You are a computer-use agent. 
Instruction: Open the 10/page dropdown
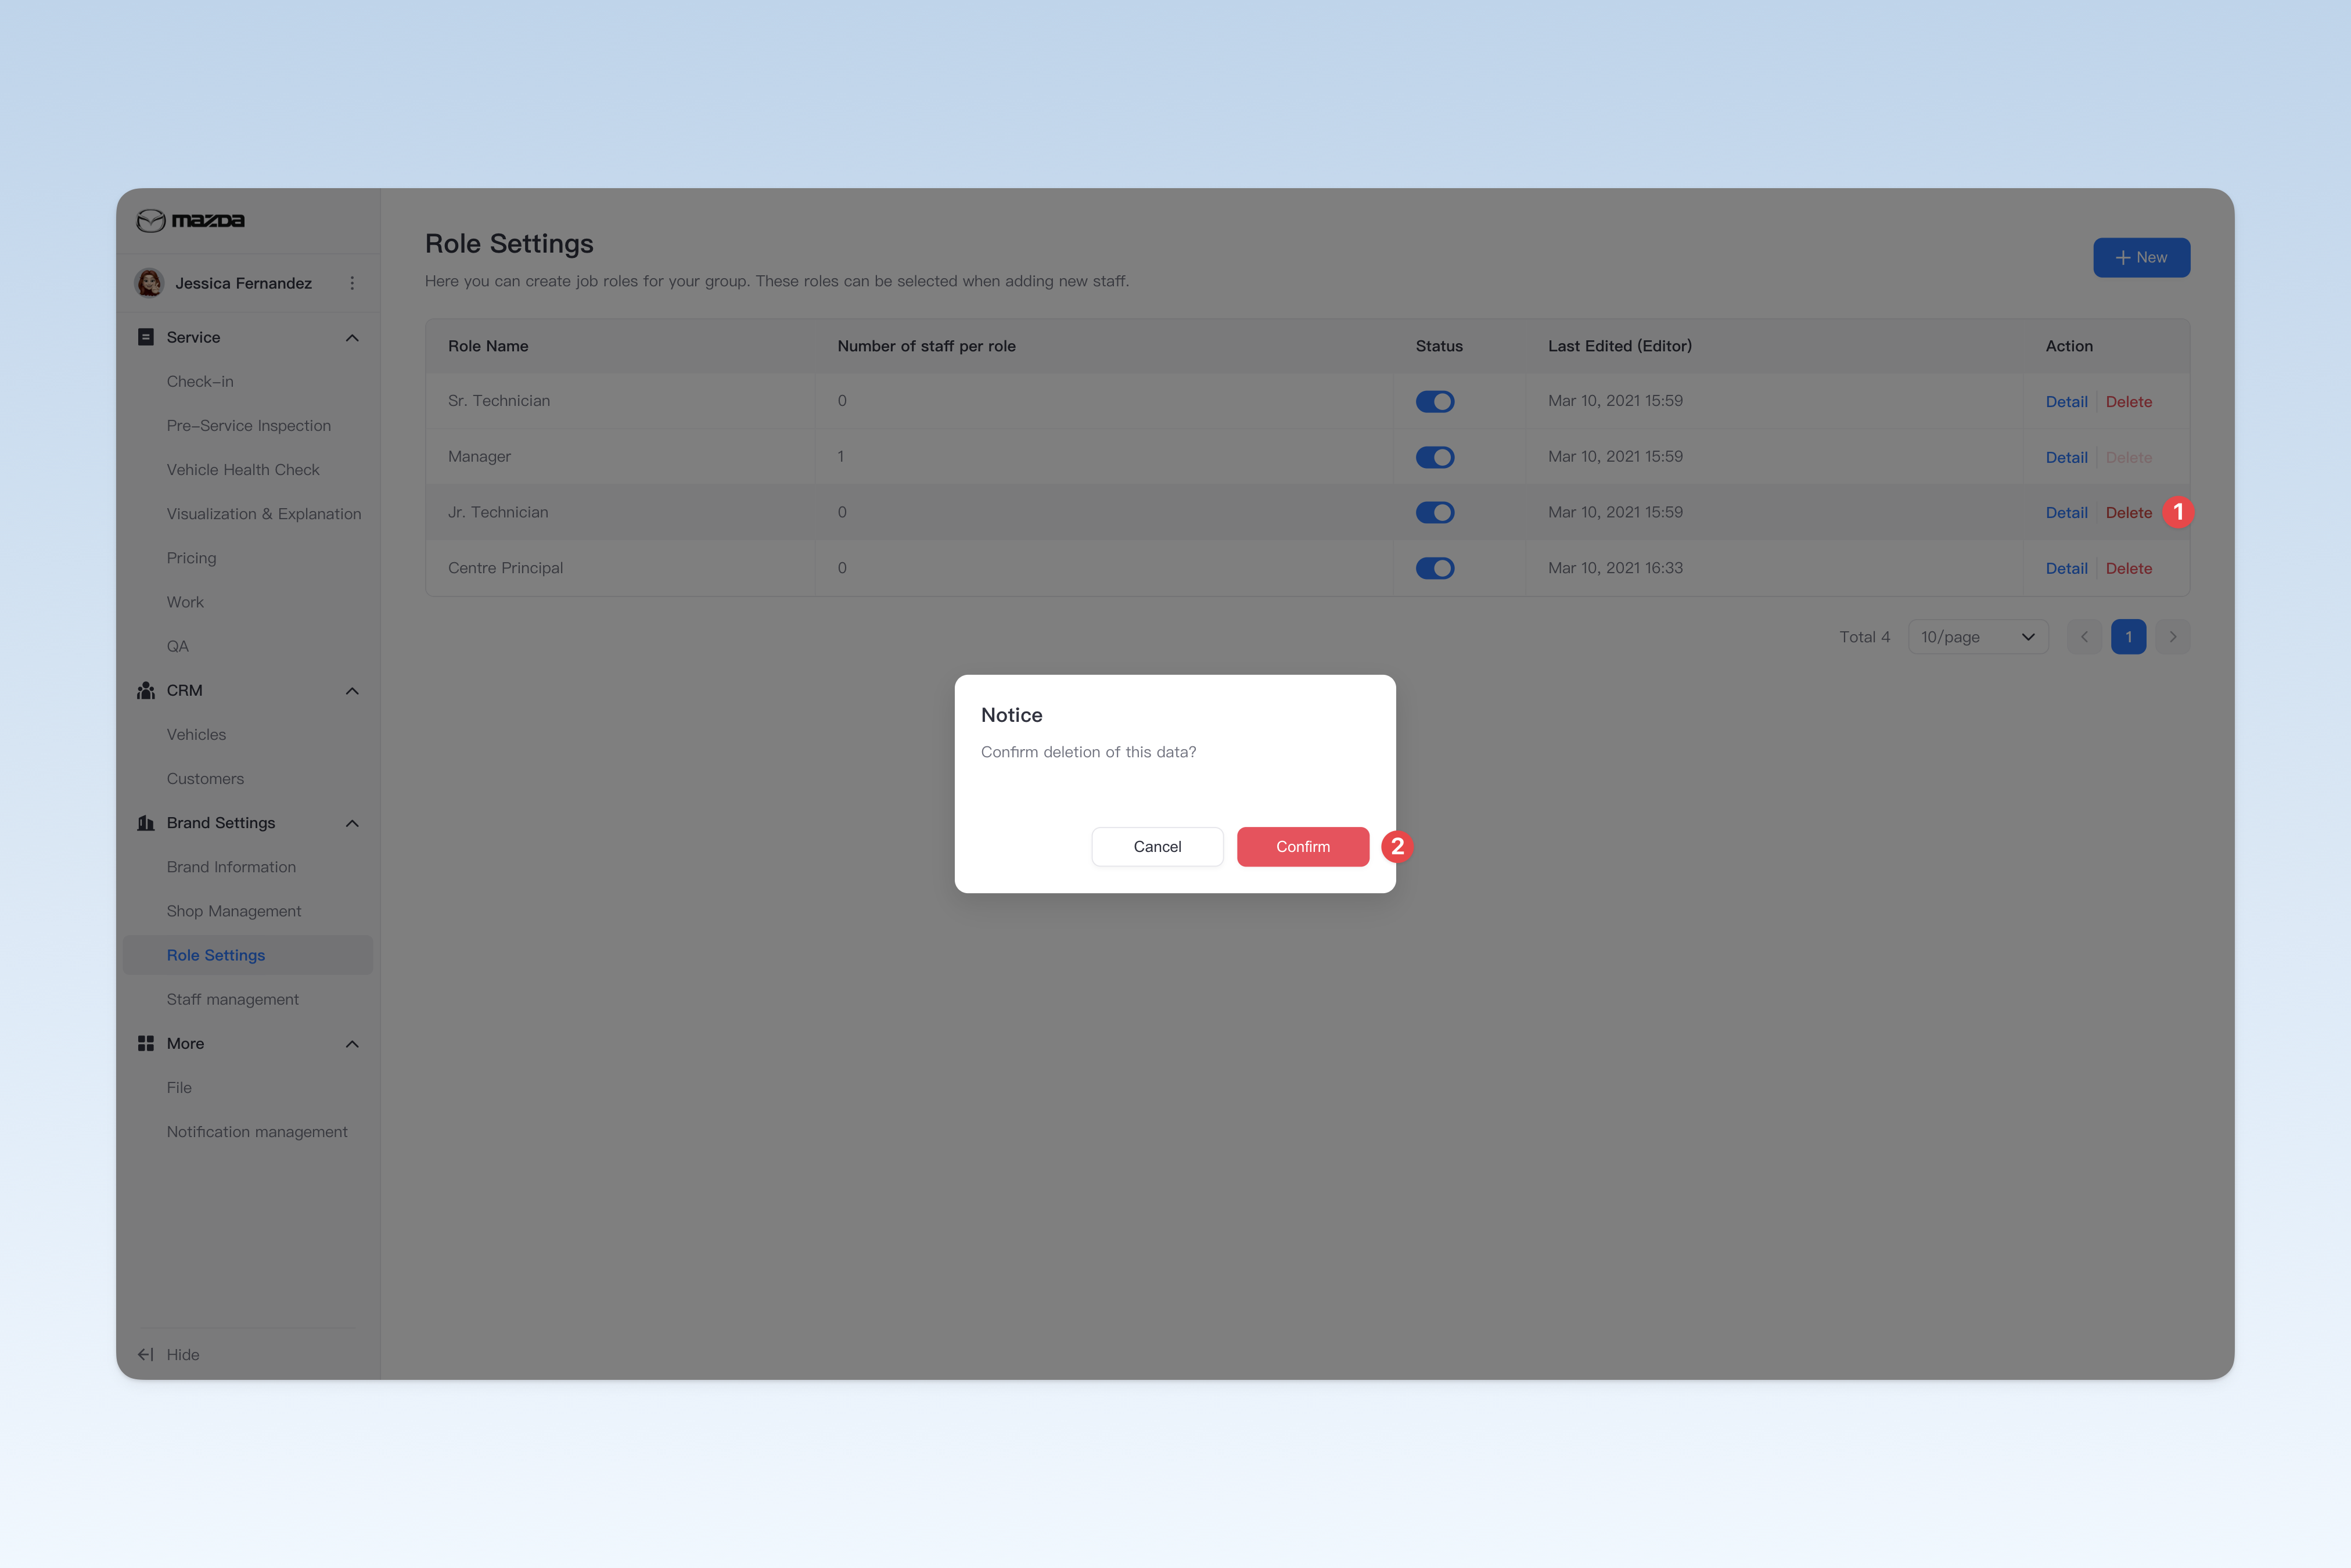coord(1978,637)
